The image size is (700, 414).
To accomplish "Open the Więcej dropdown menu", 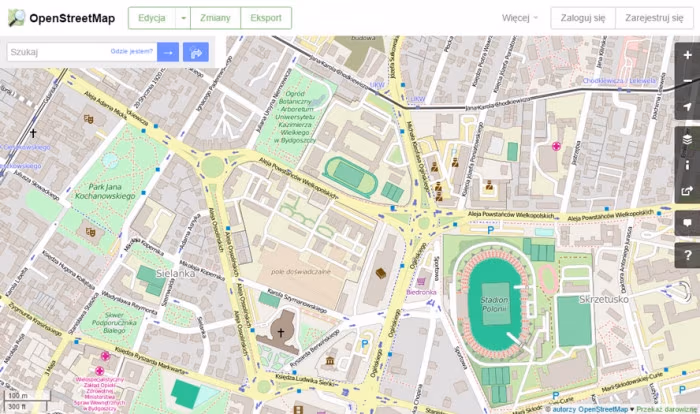I will [x=520, y=18].
